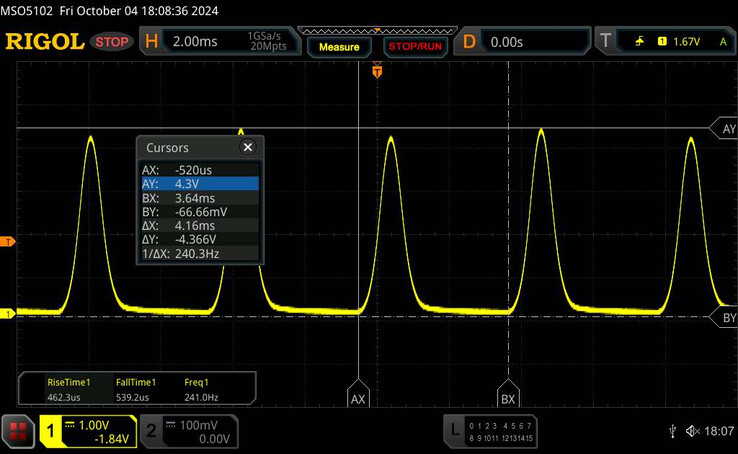Open the logic analyzer L channel panel
738x454 pixels.
(x=490, y=432)
